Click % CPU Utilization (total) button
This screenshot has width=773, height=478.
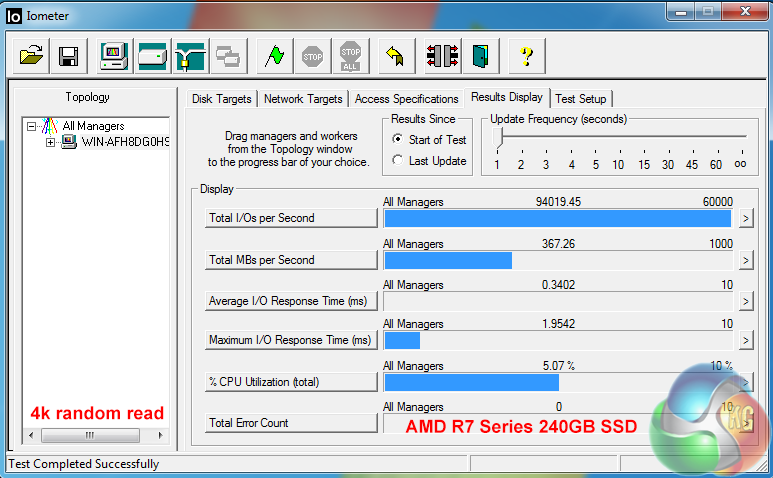click(x=291, y=382)
